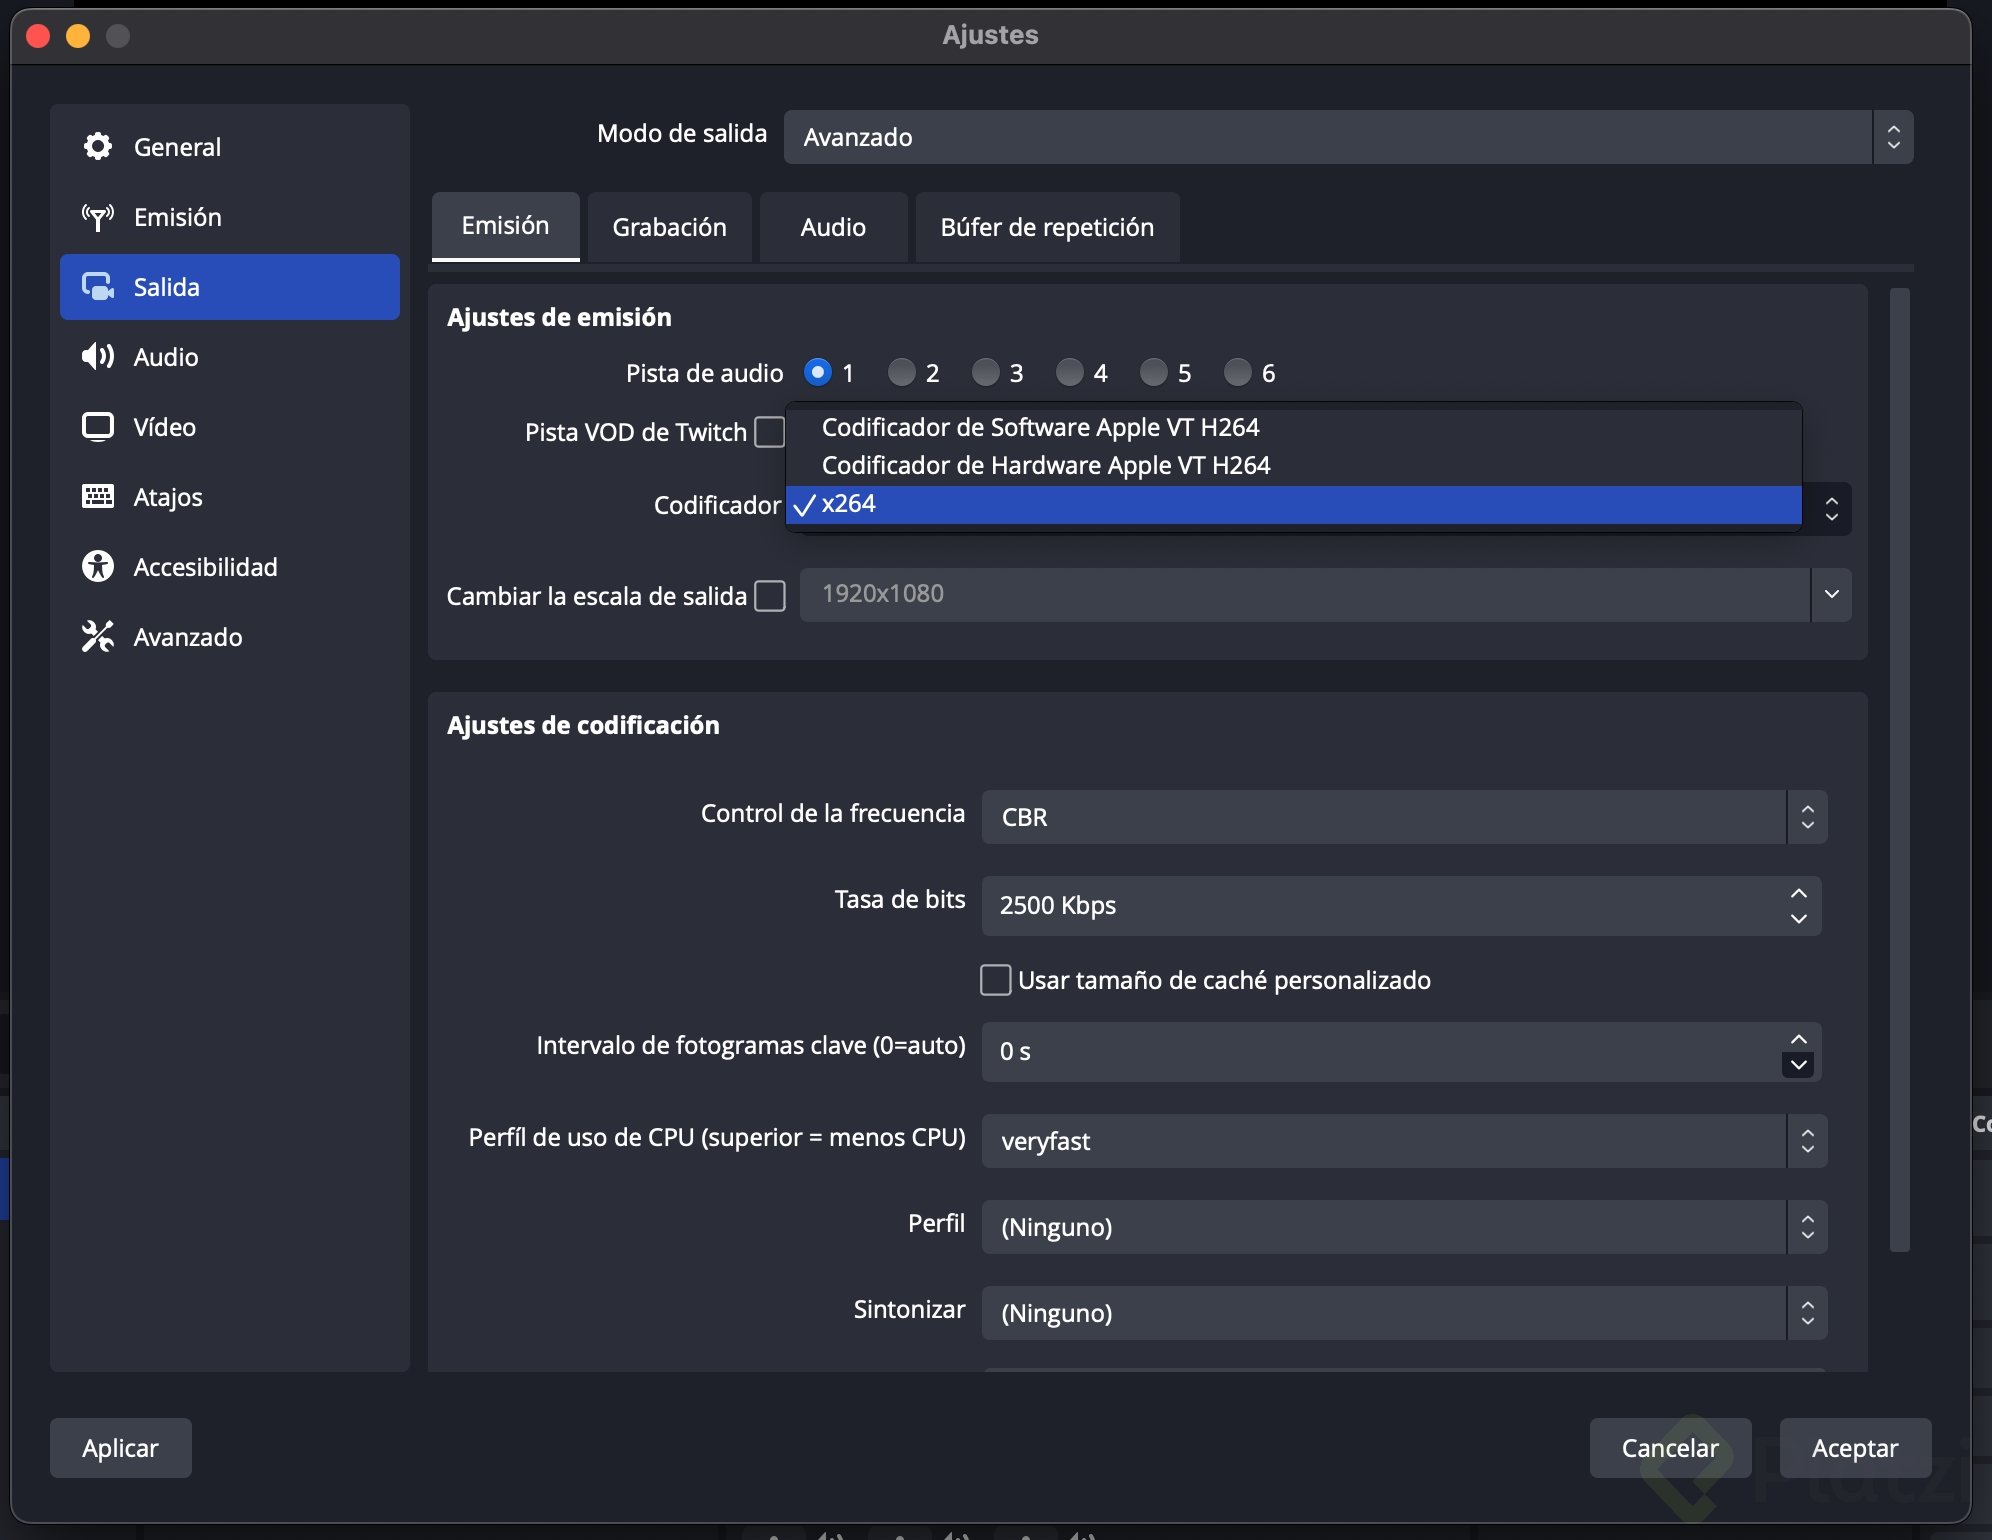Open the veryfast CPU usage preset dropdown
This screenshot has height=1540, width=1992.
point(1403,1141)
